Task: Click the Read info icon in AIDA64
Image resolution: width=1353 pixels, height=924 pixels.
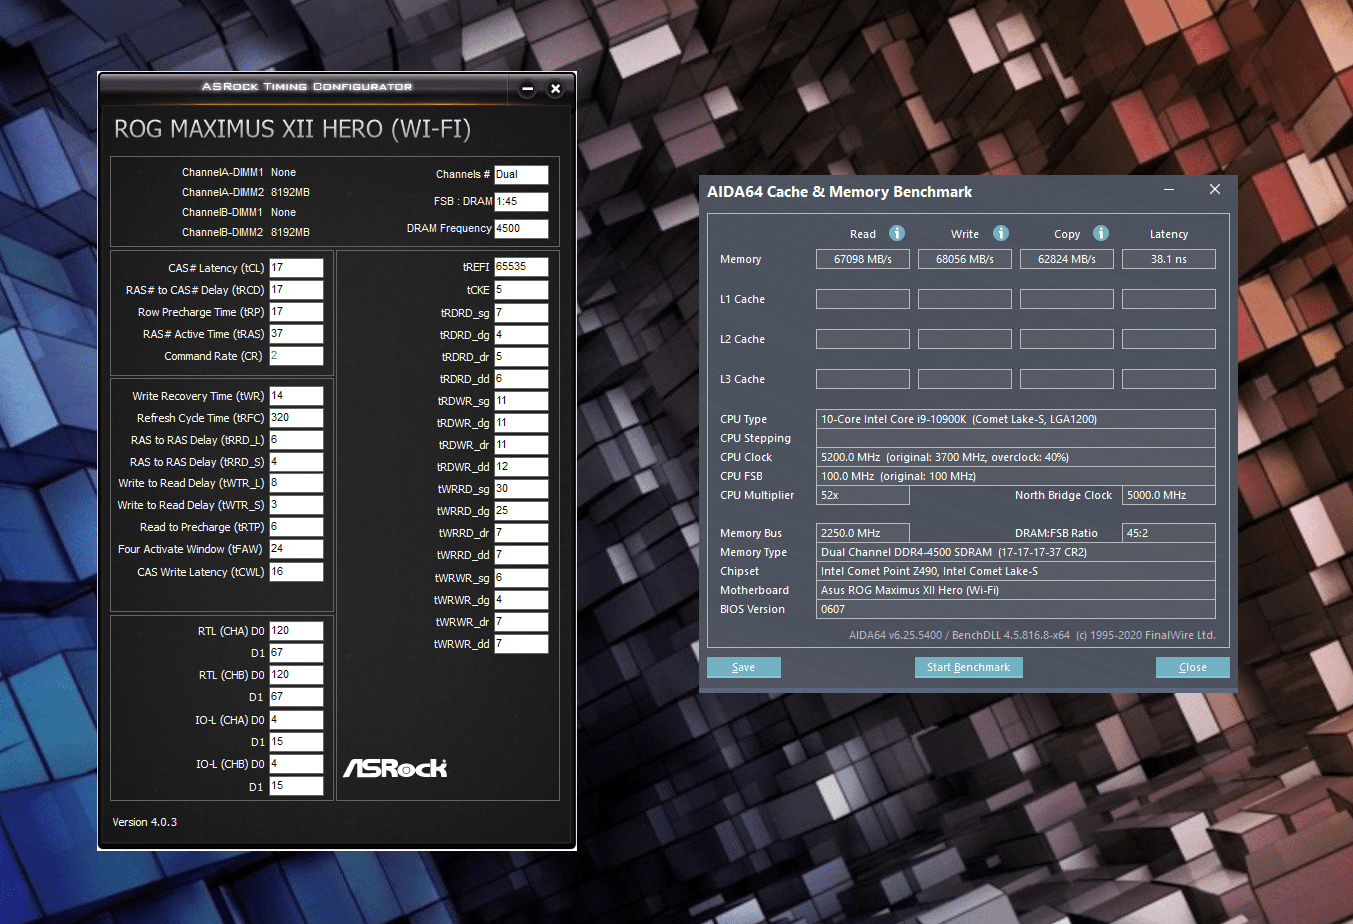Action: click(897, 233)
